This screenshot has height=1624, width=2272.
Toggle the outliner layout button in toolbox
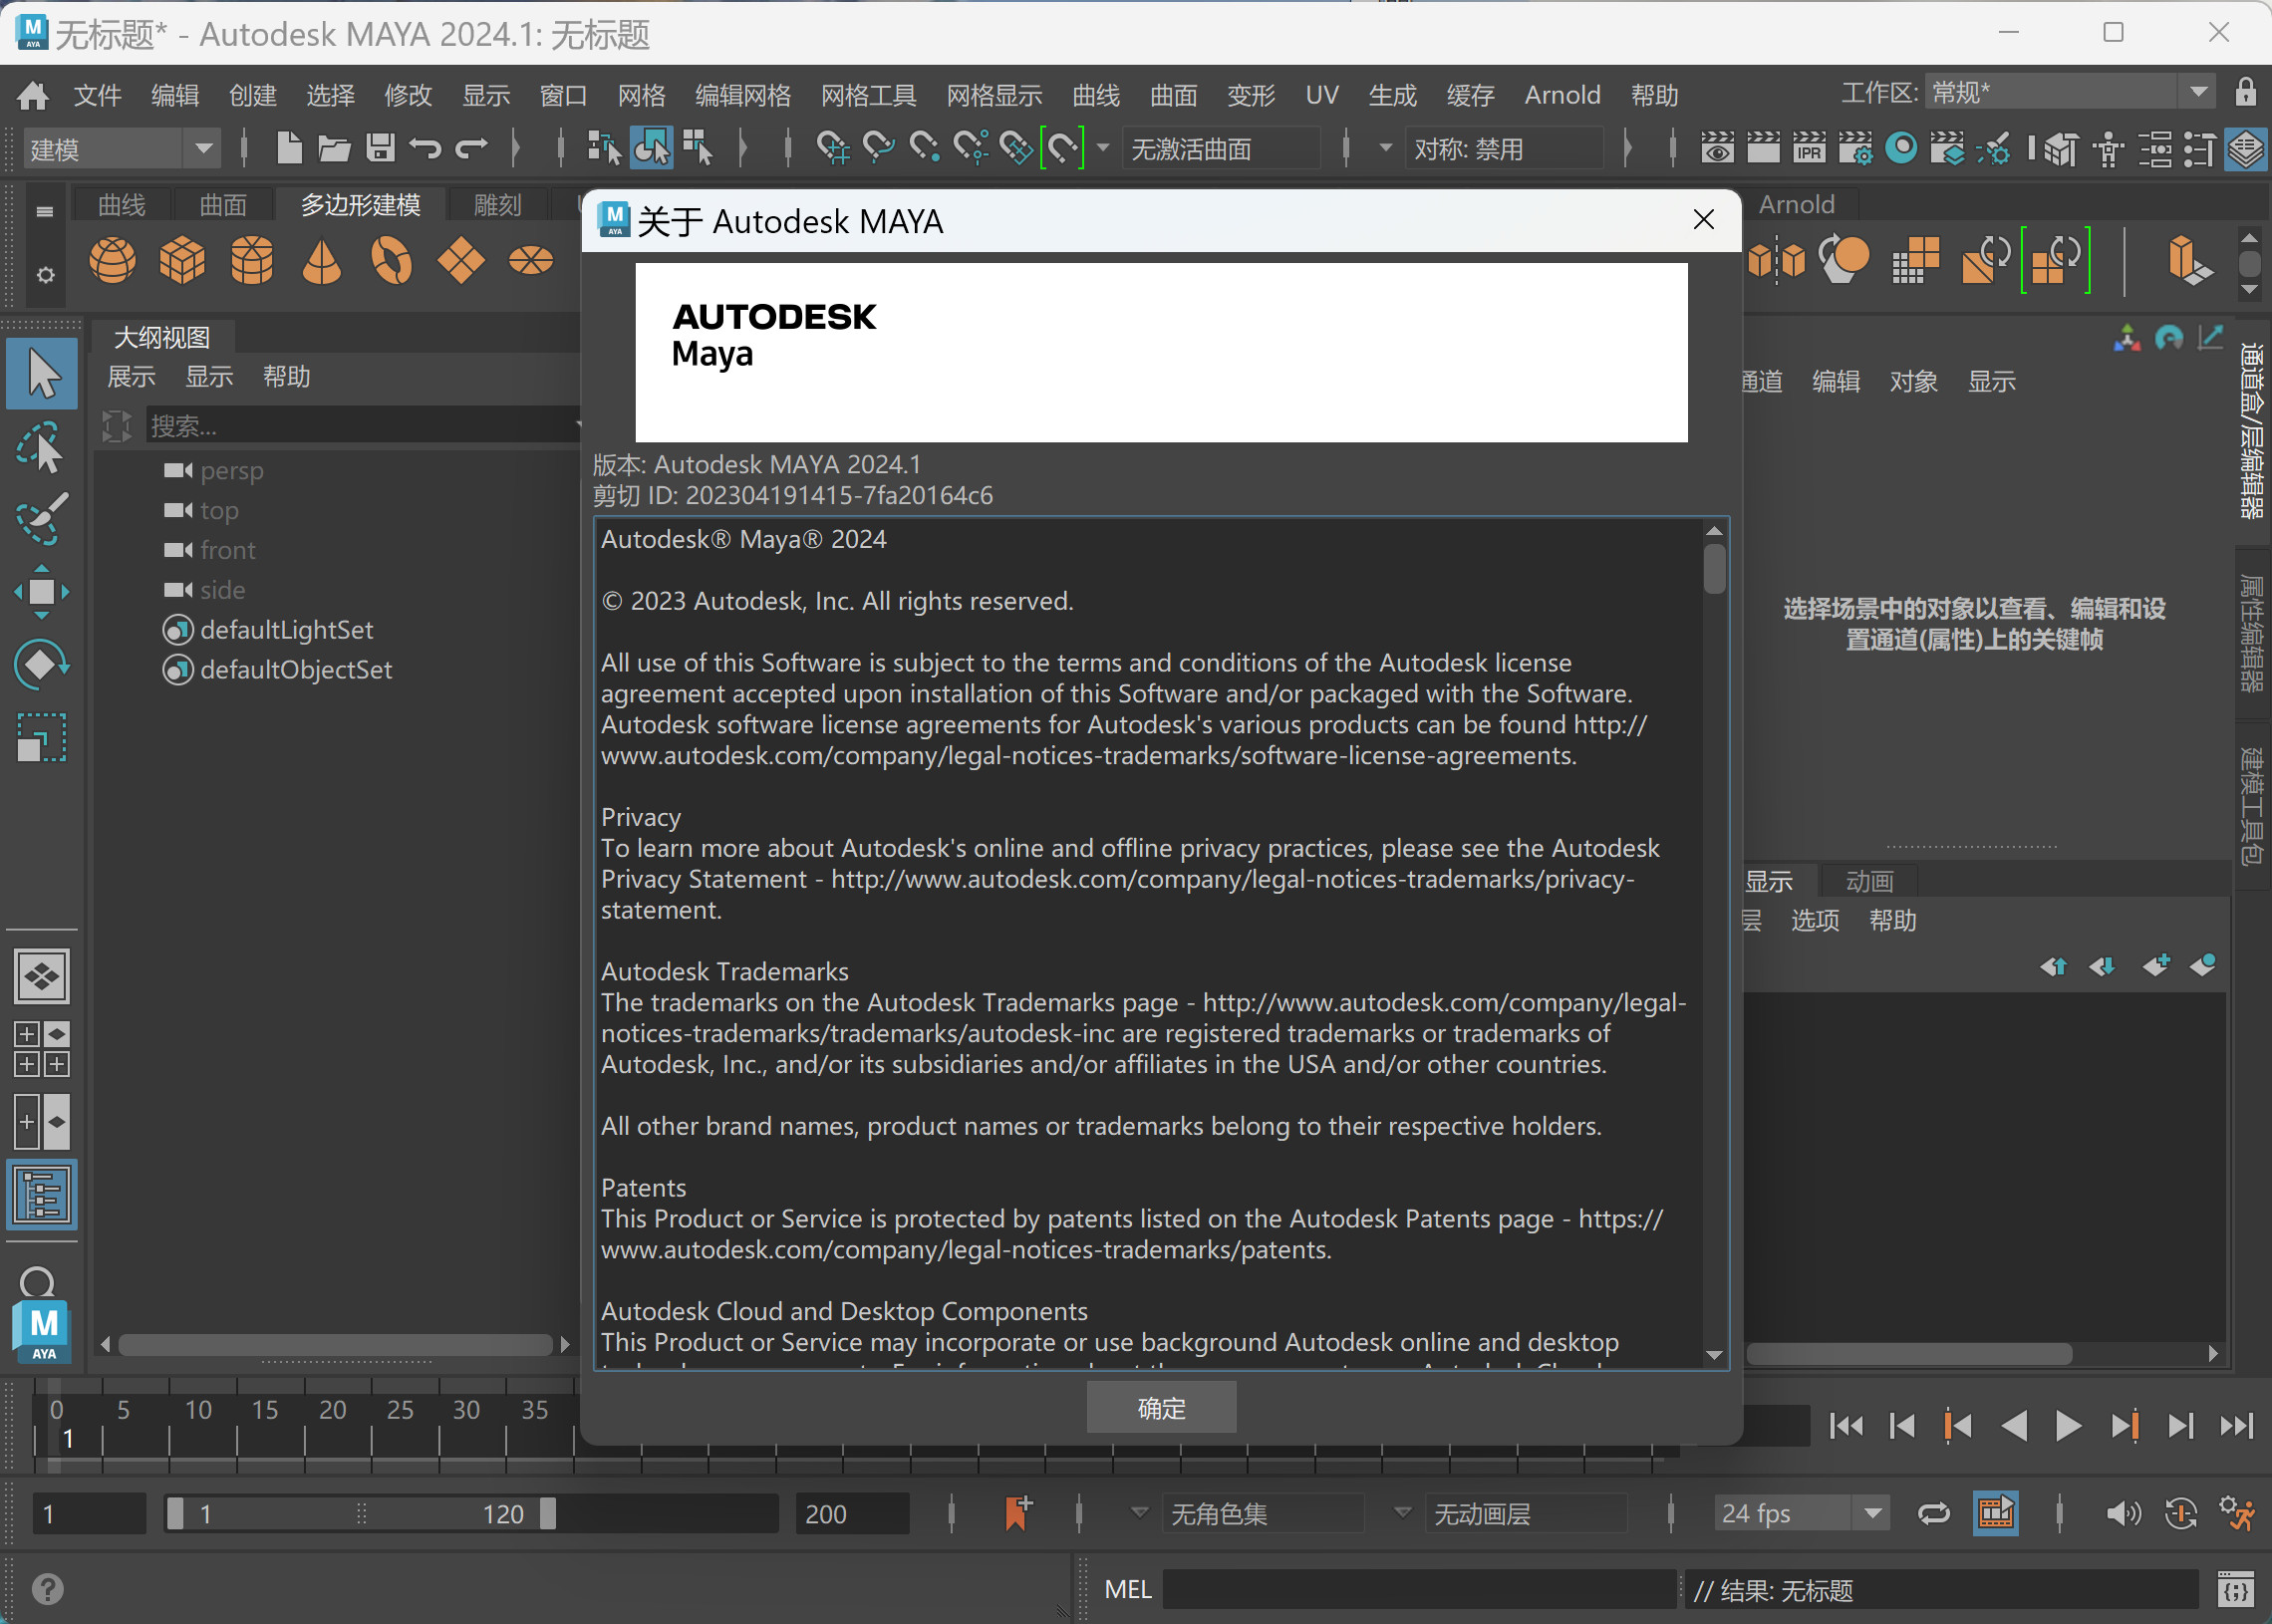(42, 1195)
